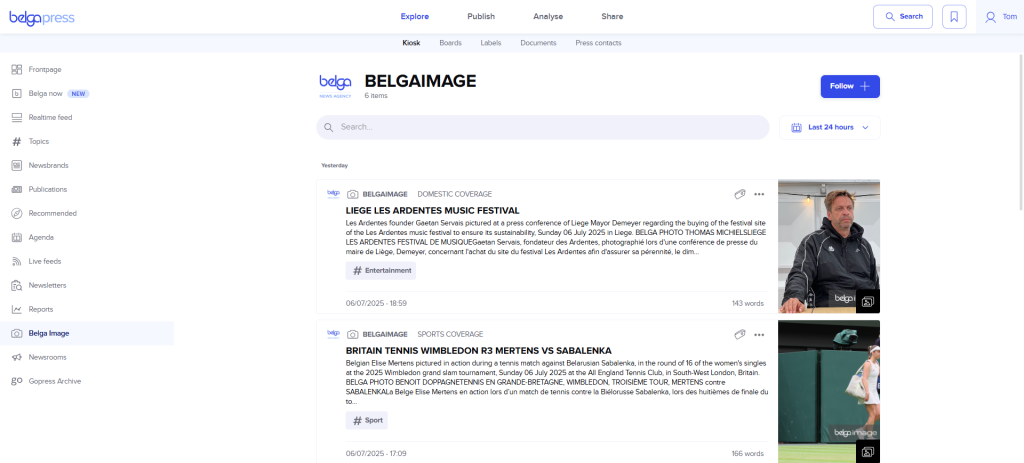
Task: Open Newsrooms in sidebar
Action: [x=47, y=357]
